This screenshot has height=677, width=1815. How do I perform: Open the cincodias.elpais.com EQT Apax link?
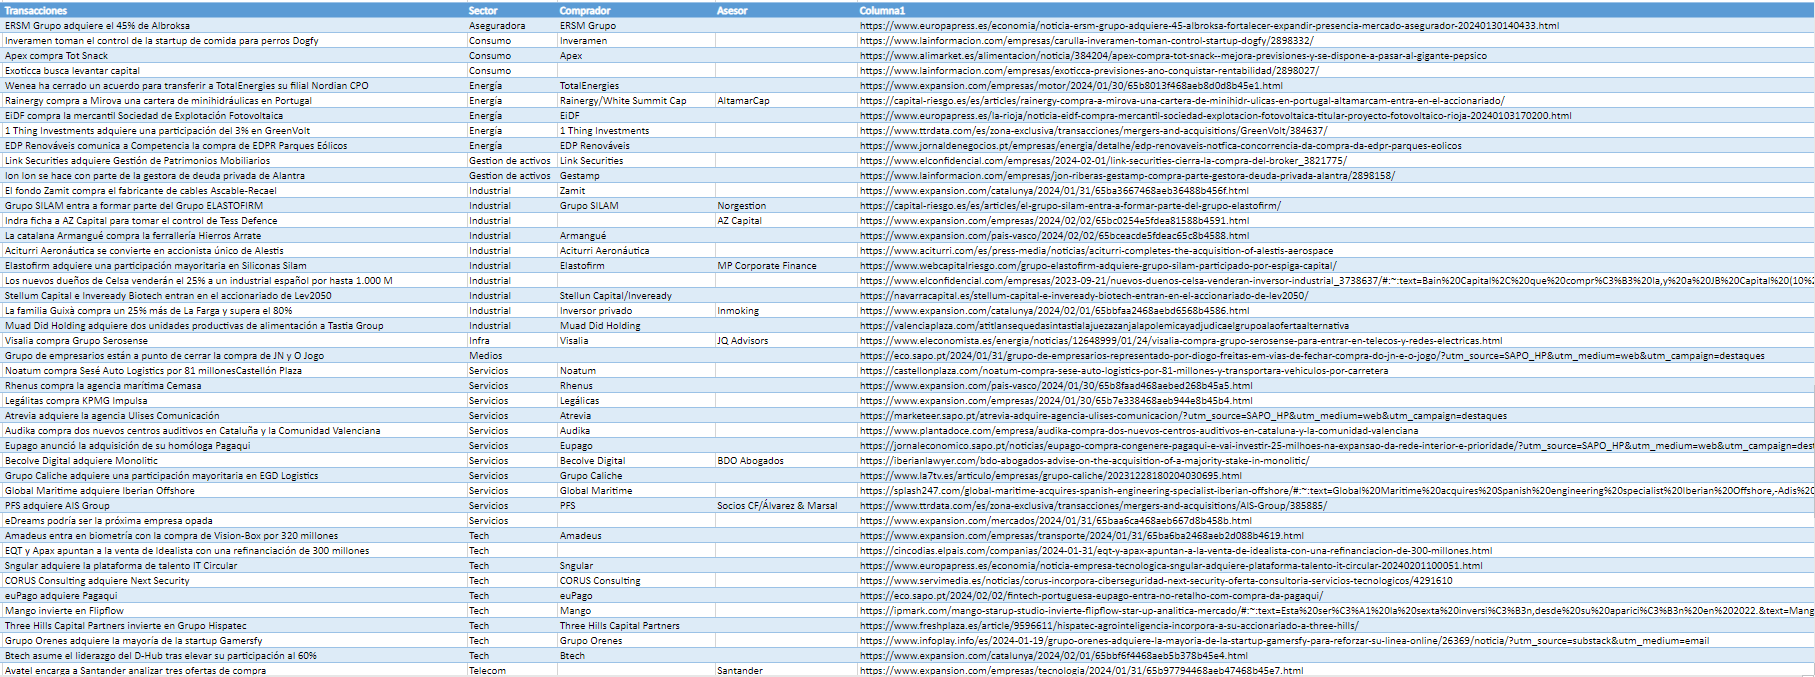pos(1176,550)
